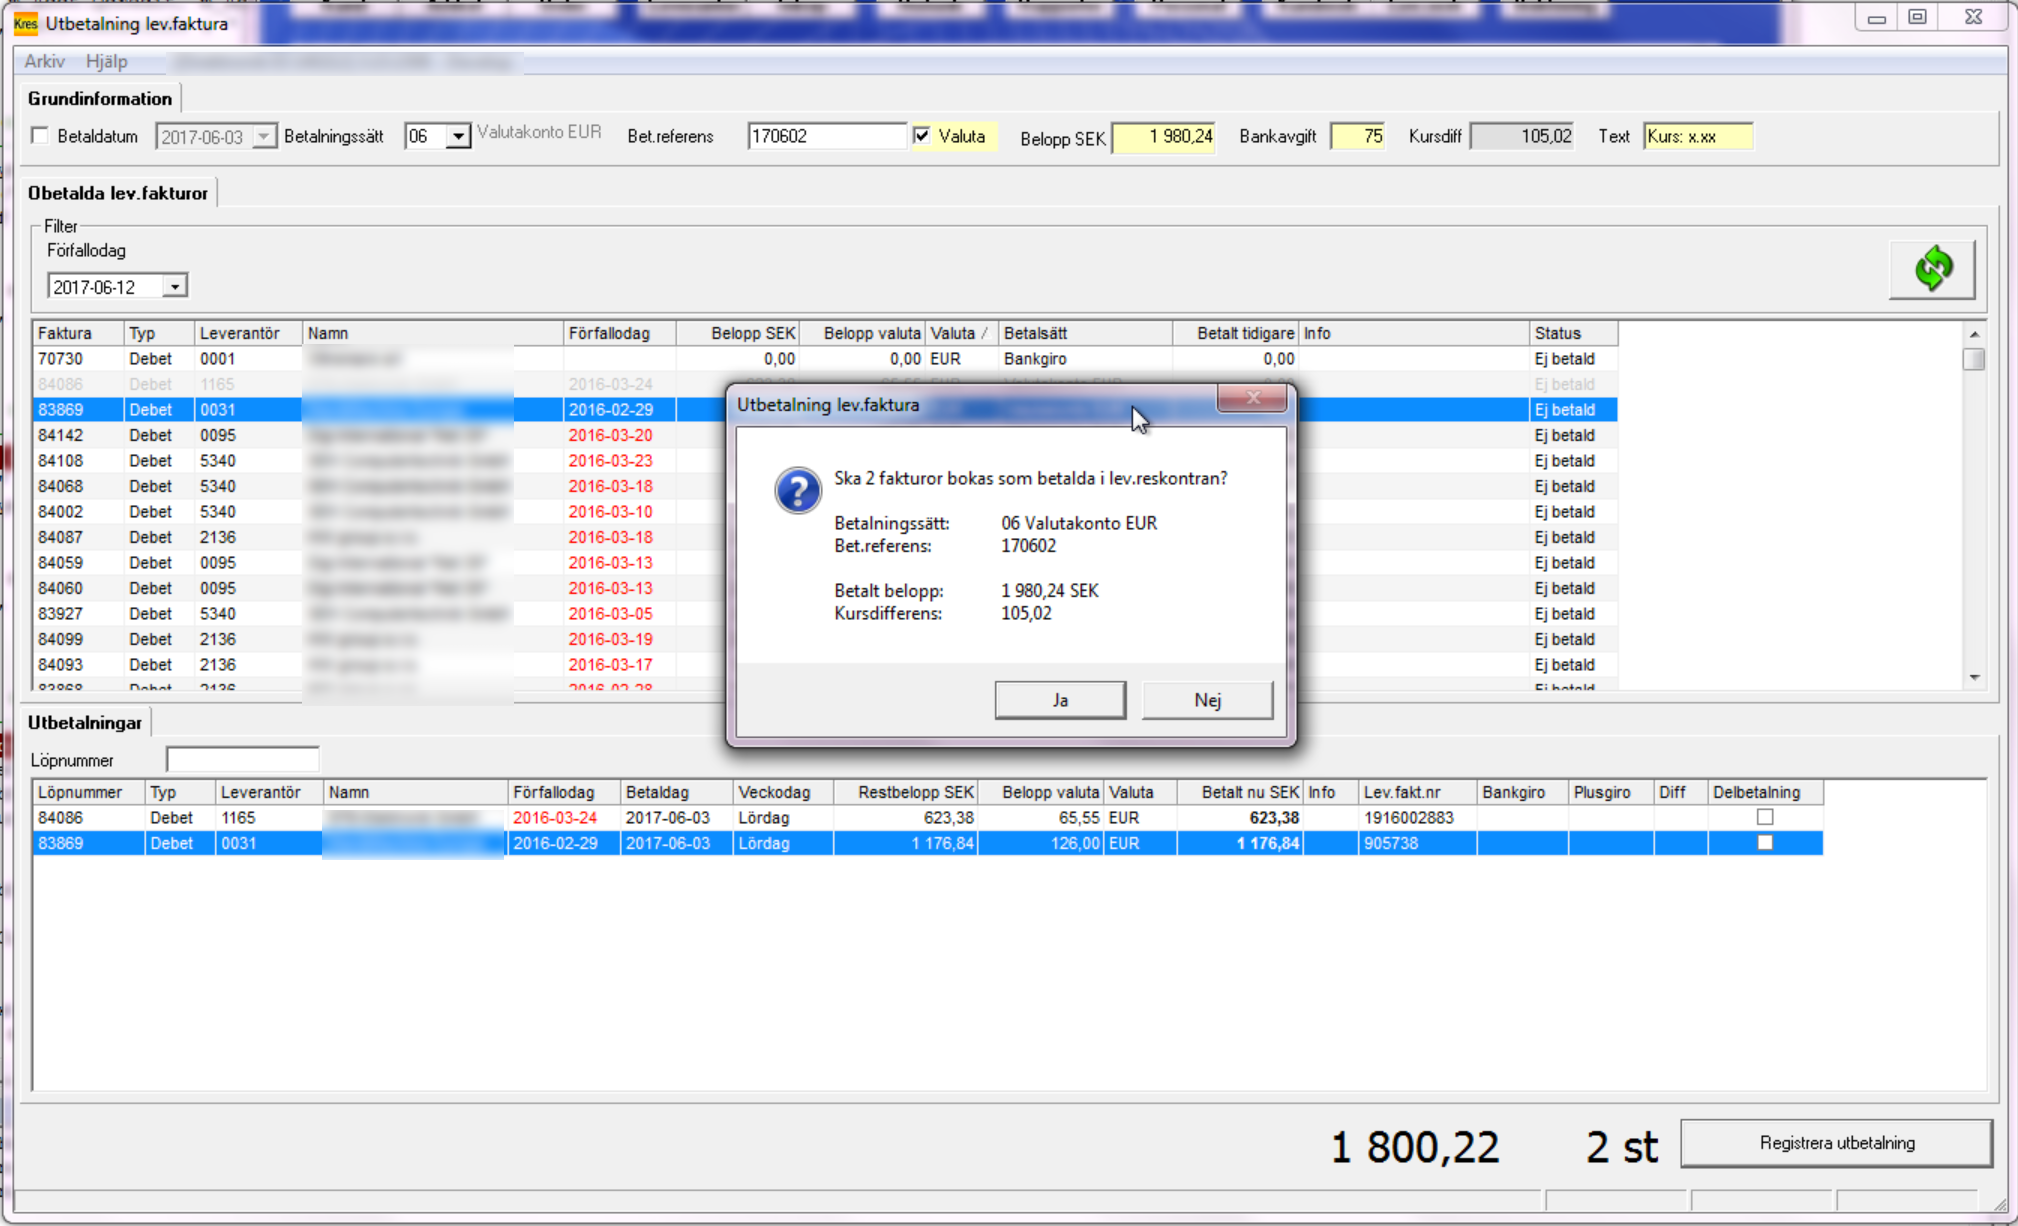The width and height of the screenshot is (2018, 1226).
Task: Sort by the Faktura column header
Action: click(x=77, y=333)
